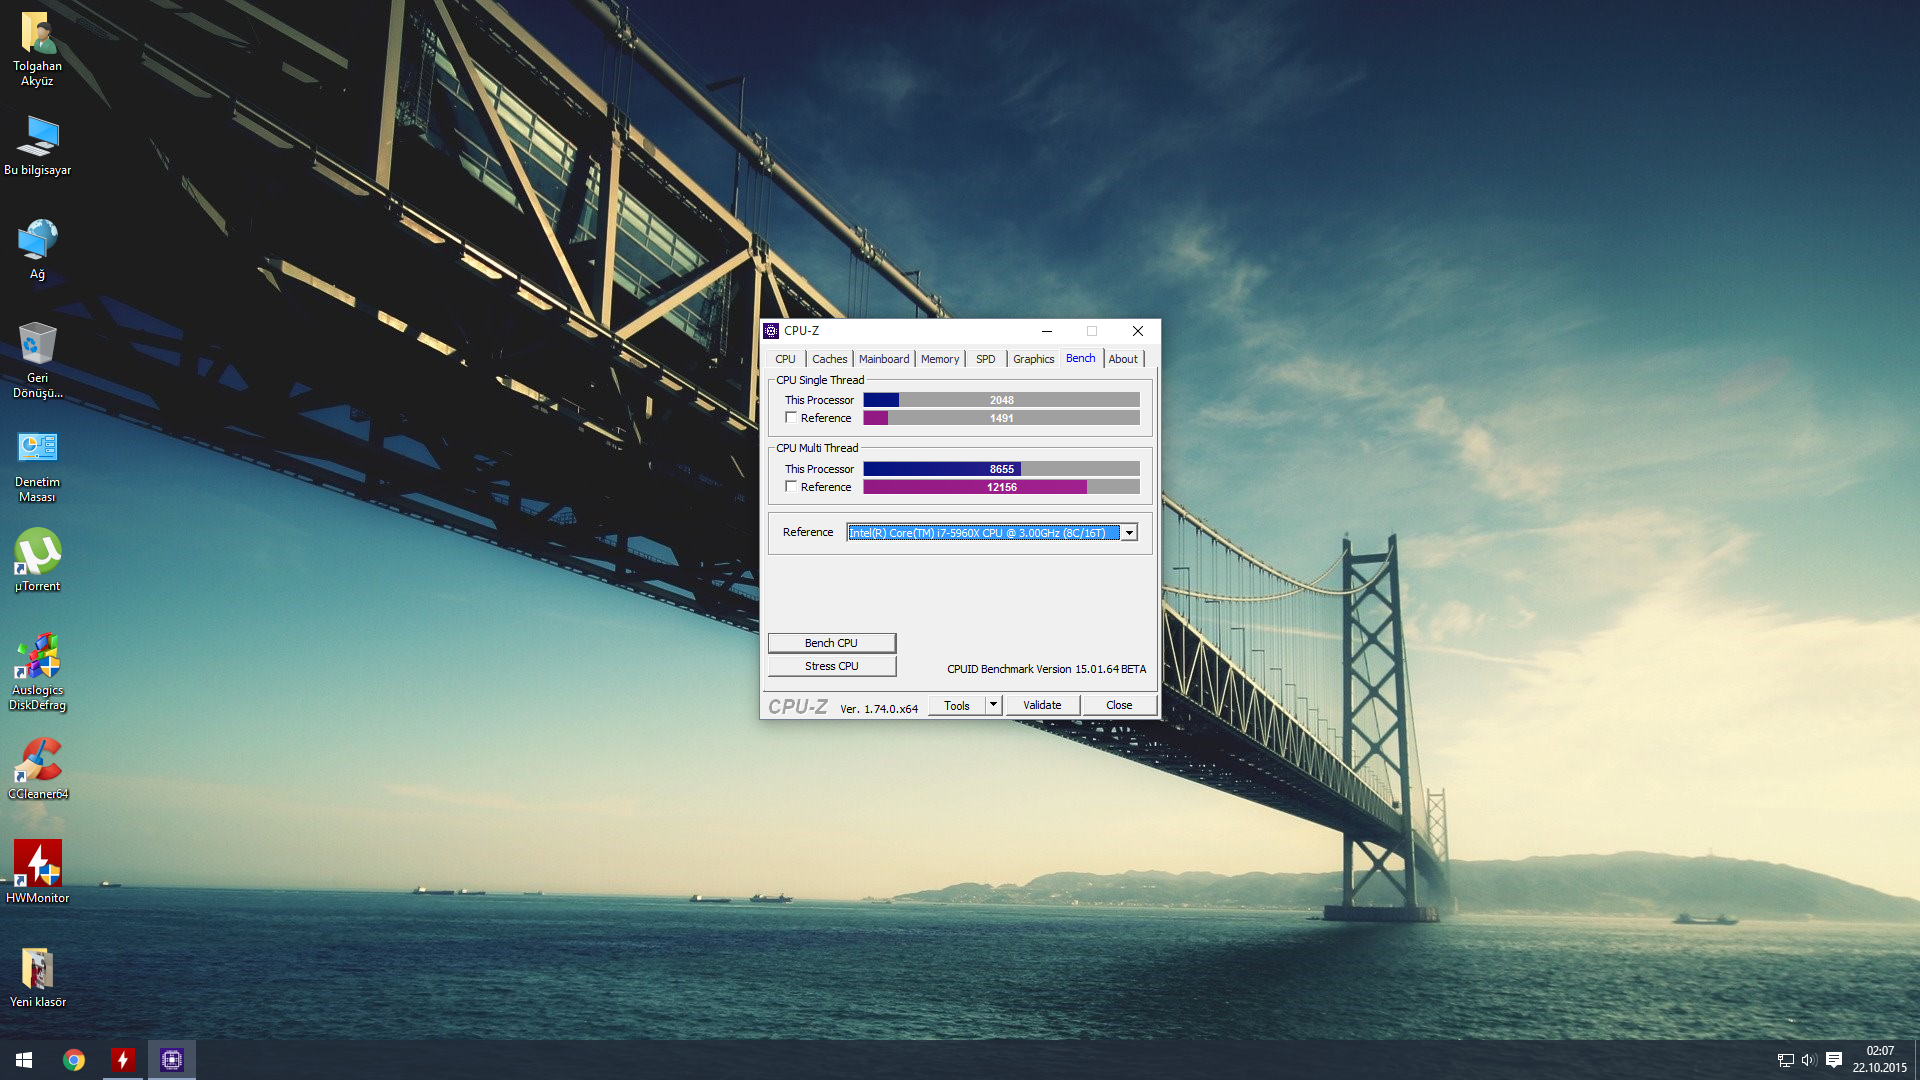The width and height of the screenshot is (1920, 1080).
Task: Enable Single Thread Reference checkbox
Action: point(791,418)
